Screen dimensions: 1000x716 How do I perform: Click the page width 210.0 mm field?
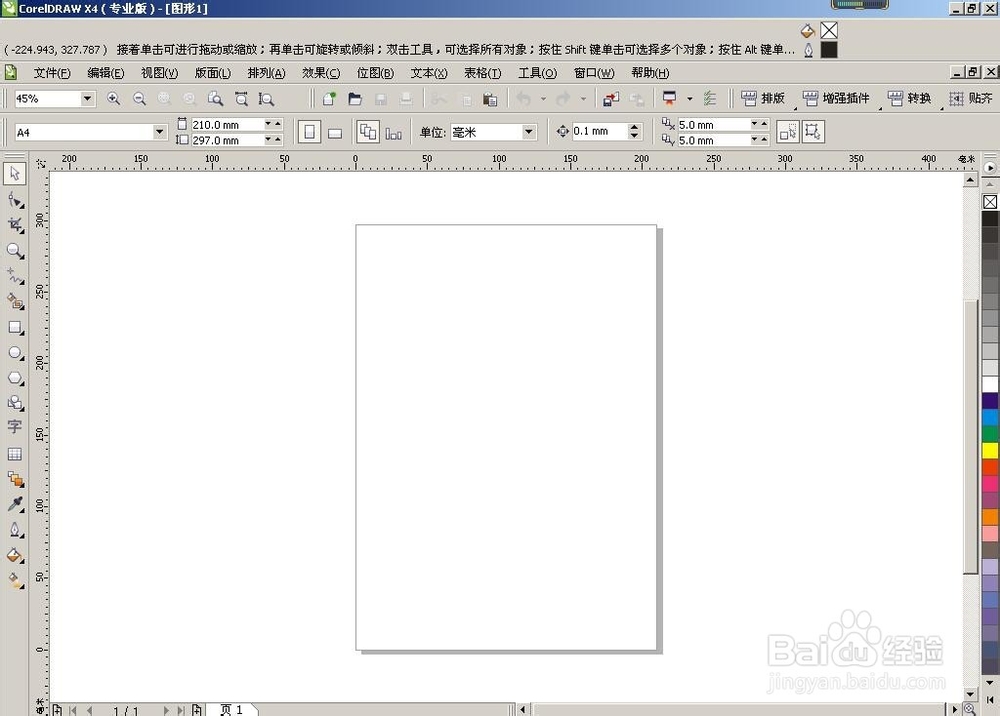coord(226,124)
